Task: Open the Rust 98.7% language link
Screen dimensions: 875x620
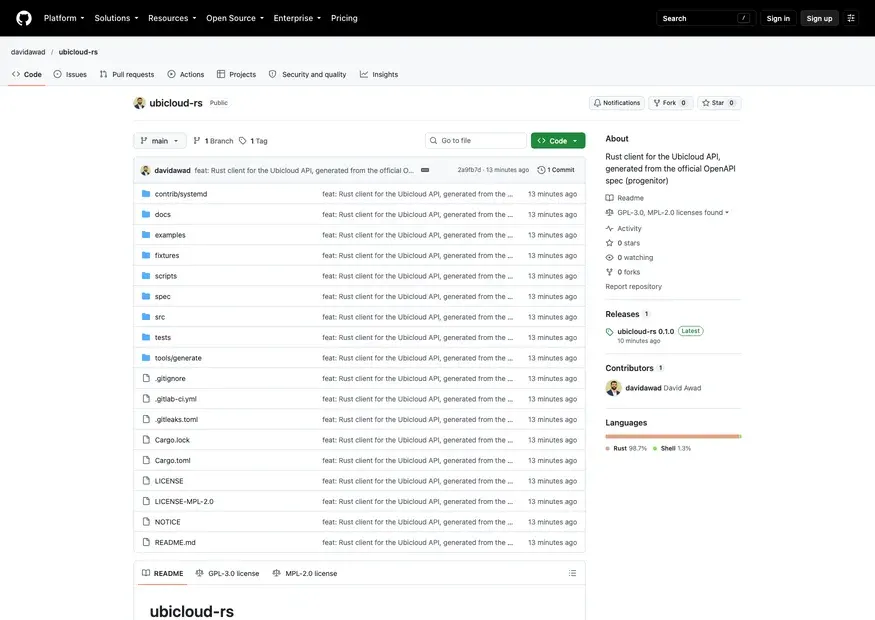Action: pyautogui.click(x=626, y=449)
